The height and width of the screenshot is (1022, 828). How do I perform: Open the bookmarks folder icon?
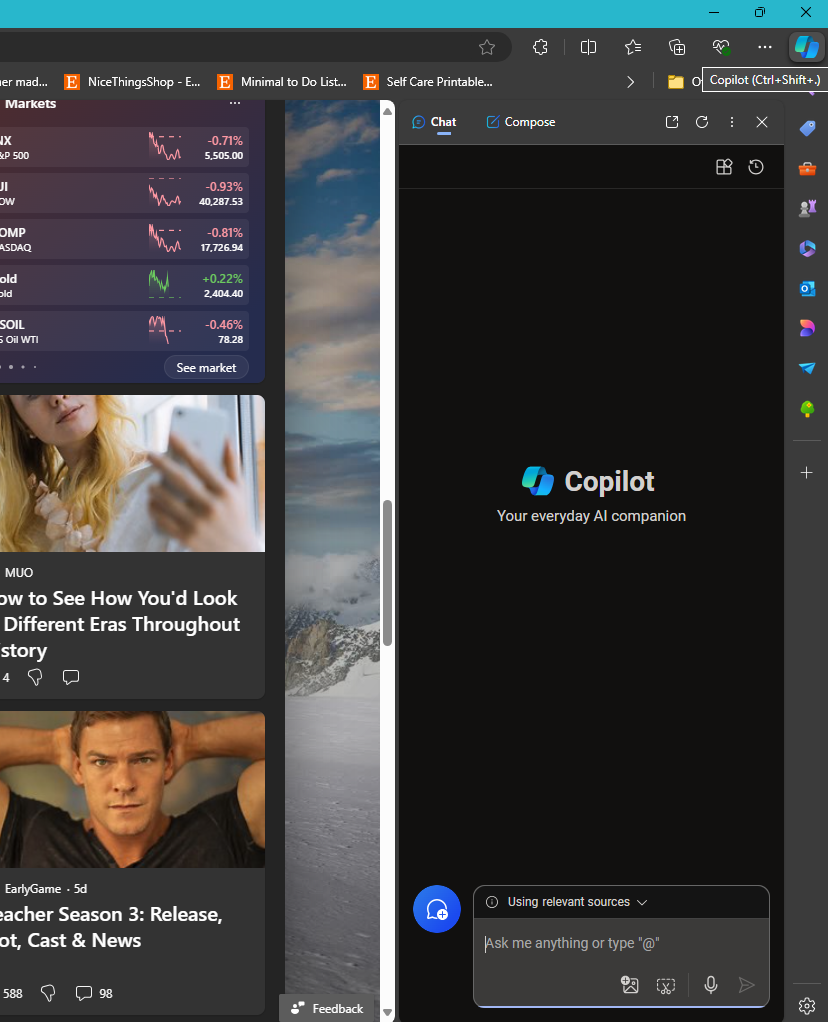[x=675, y=81]
